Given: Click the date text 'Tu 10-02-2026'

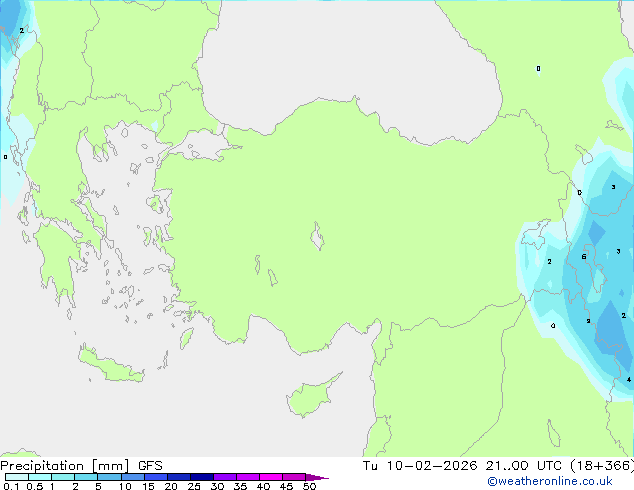Looking at the screenshot, I should point(420,466).
